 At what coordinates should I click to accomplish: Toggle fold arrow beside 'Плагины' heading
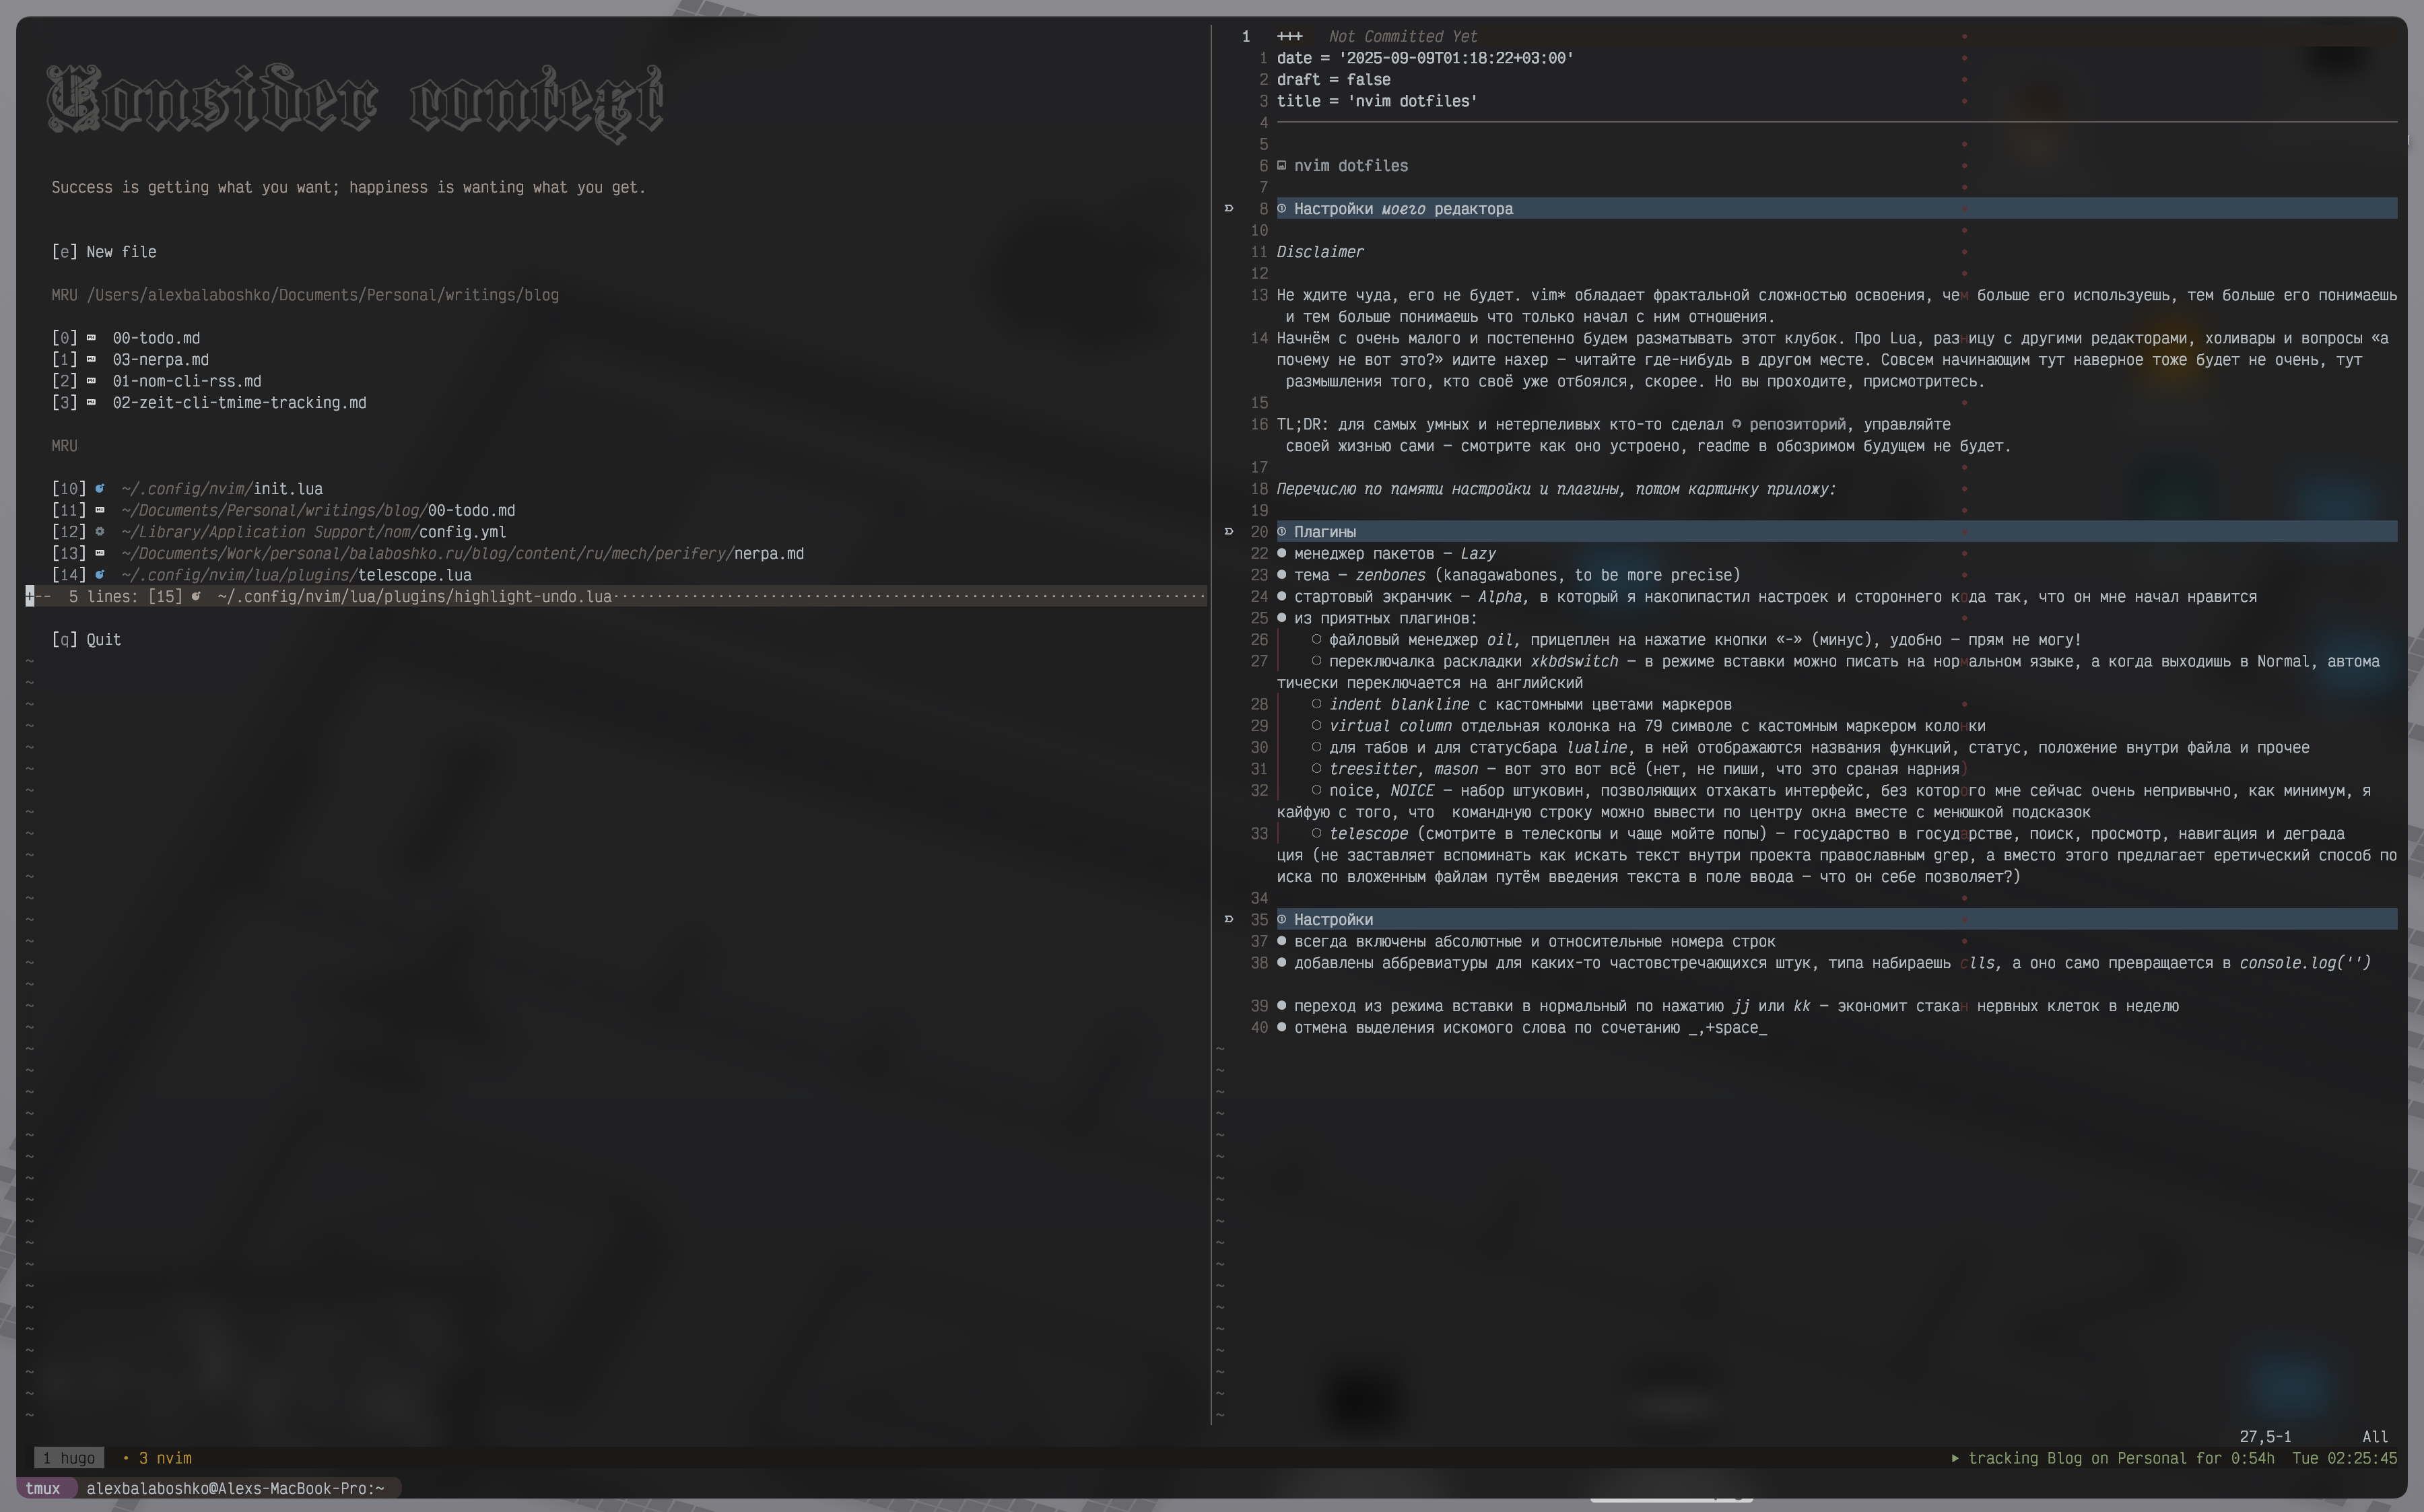(x=1229, y=532)
